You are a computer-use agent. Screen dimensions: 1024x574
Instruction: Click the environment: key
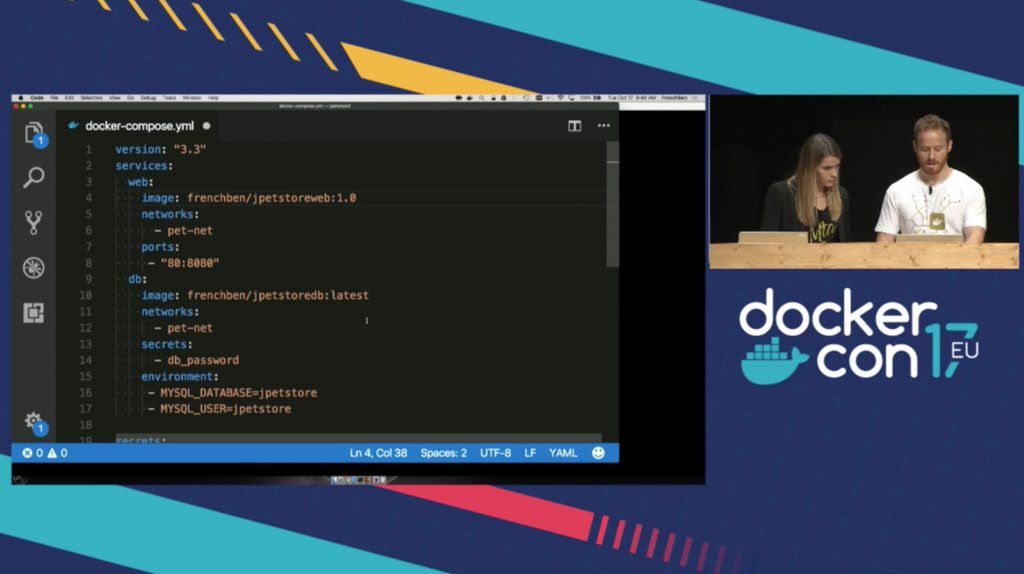tap(180, 377)
